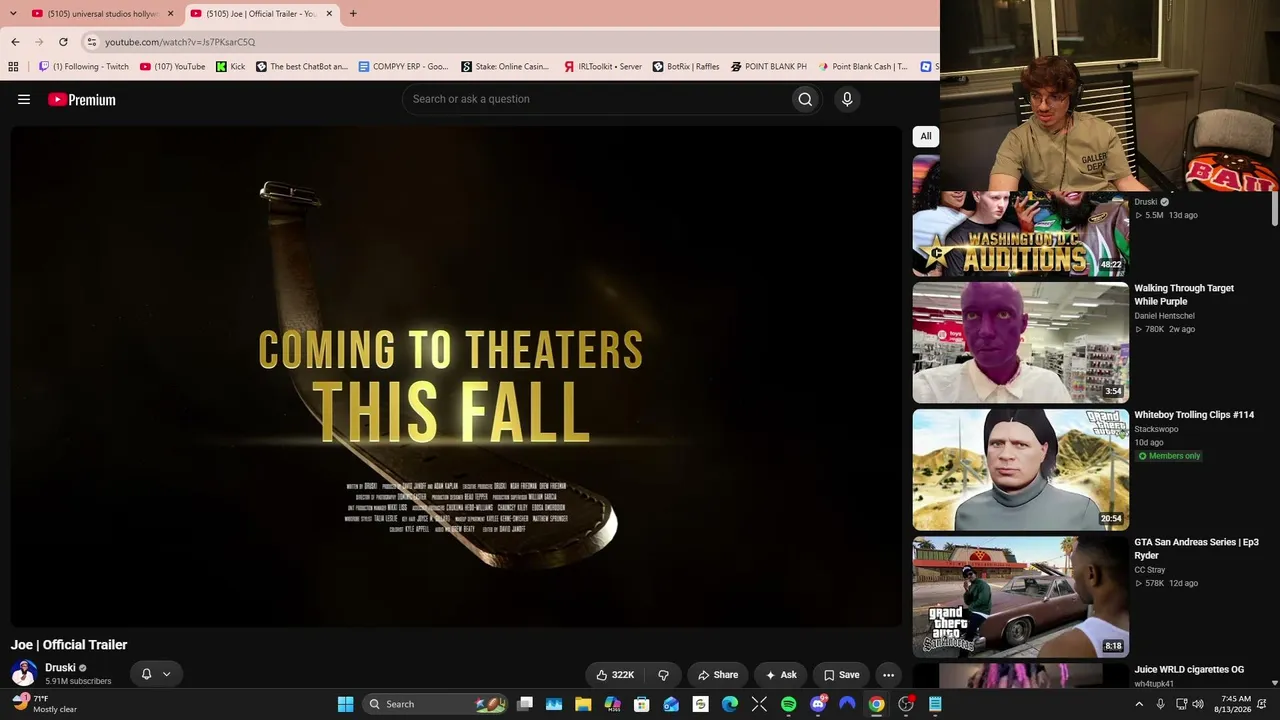Image resolution: width=1280 pixels, height=720 pixels.
Task: Open GTA San Andreas Series Ep3 thumbnail
Action: coord(1020,597)
